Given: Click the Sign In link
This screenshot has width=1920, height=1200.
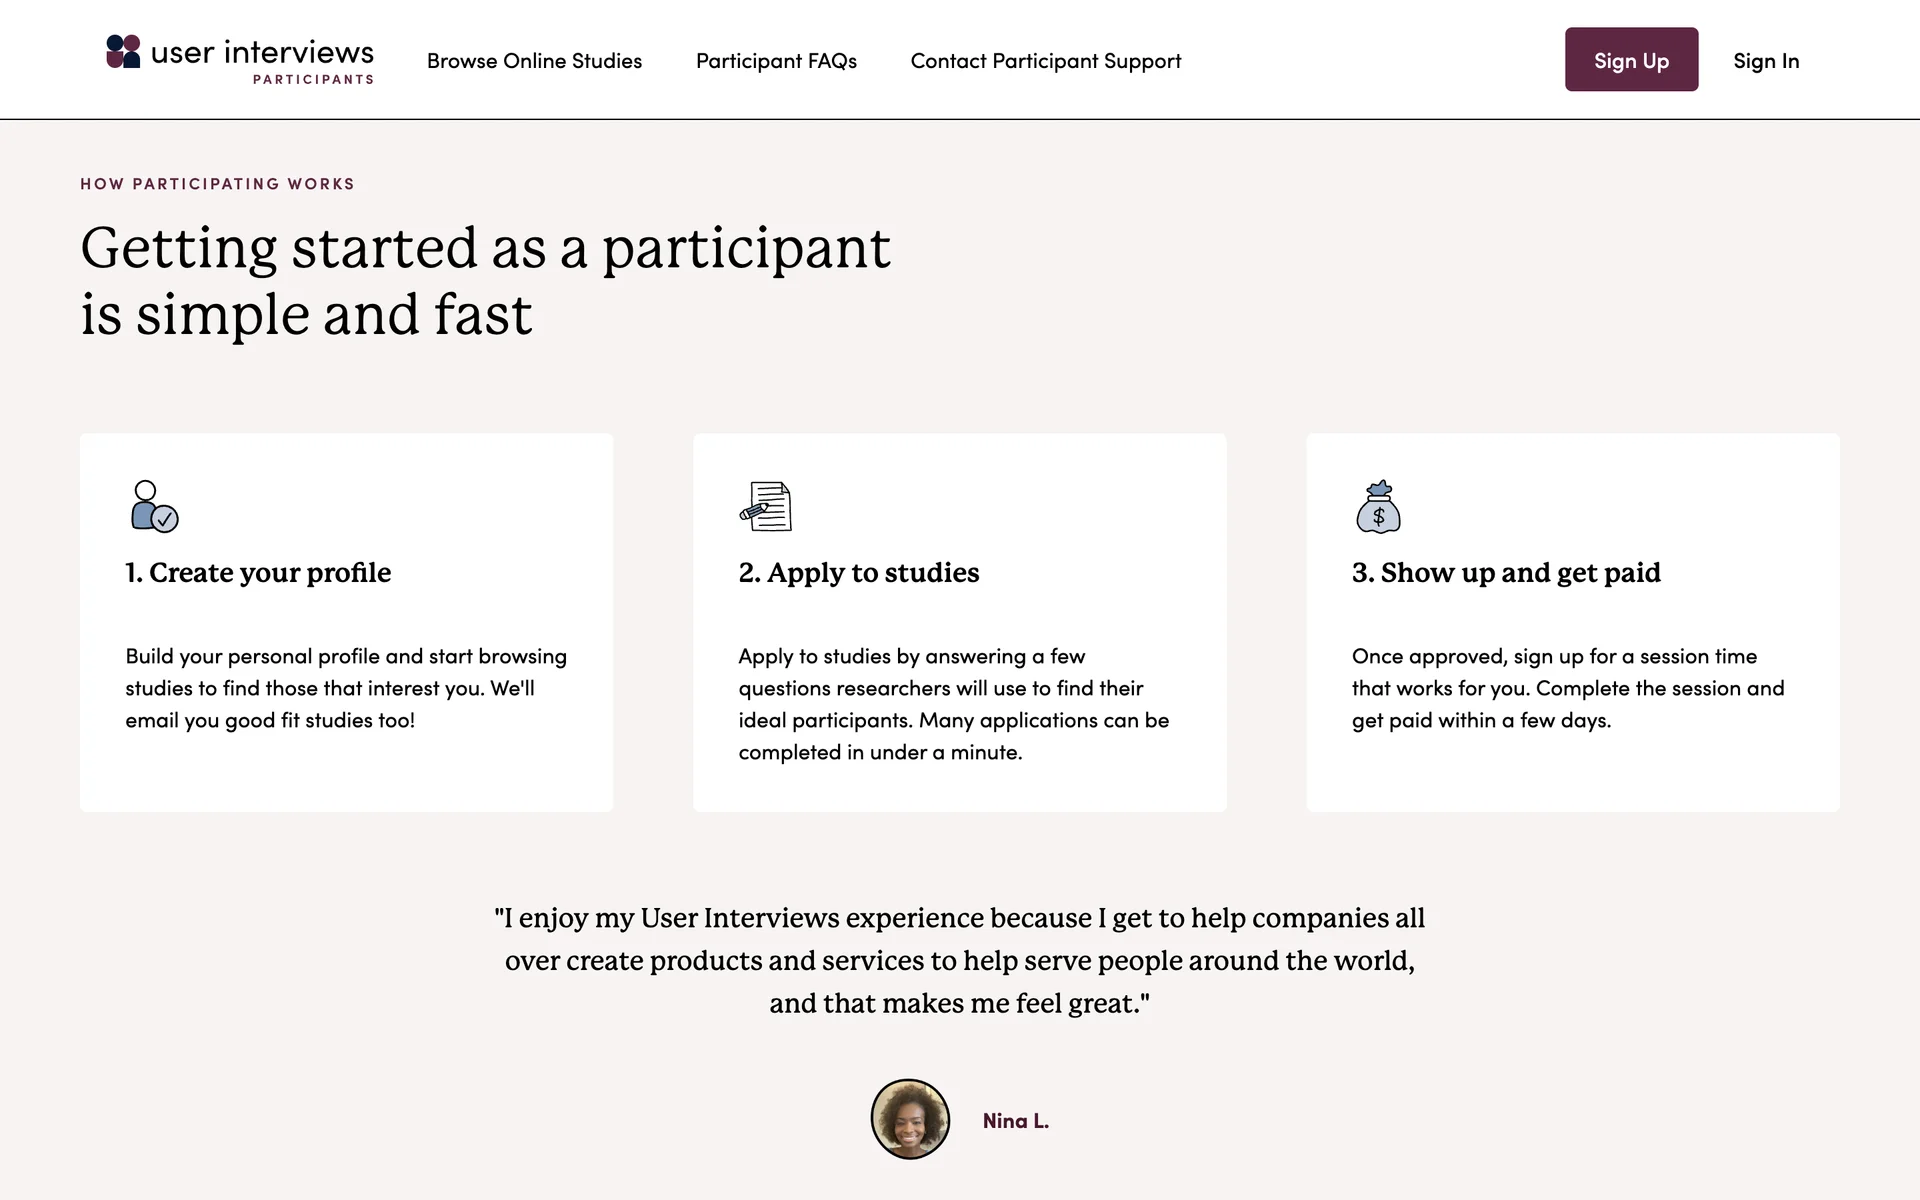Looking at the screenshot, I should 1765,61.
